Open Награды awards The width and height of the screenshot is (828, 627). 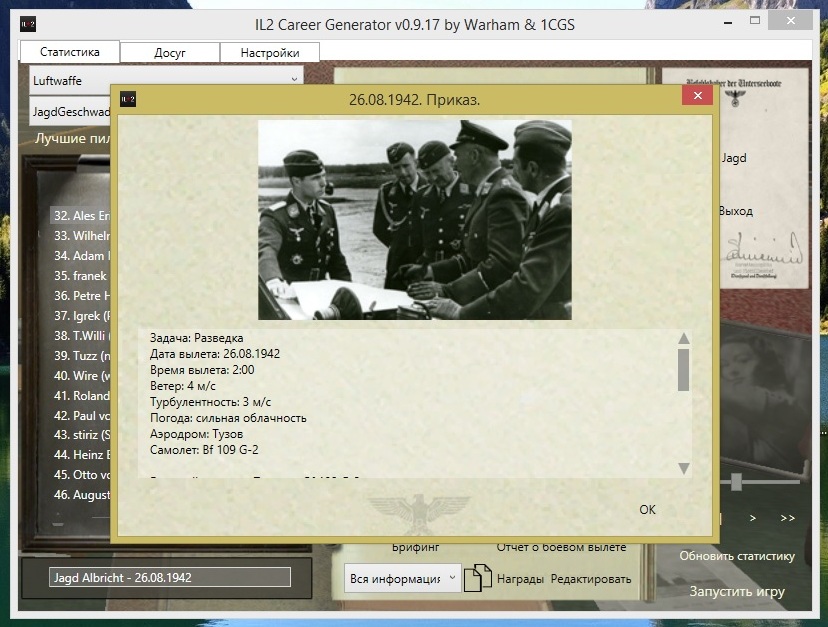(520, 579)
